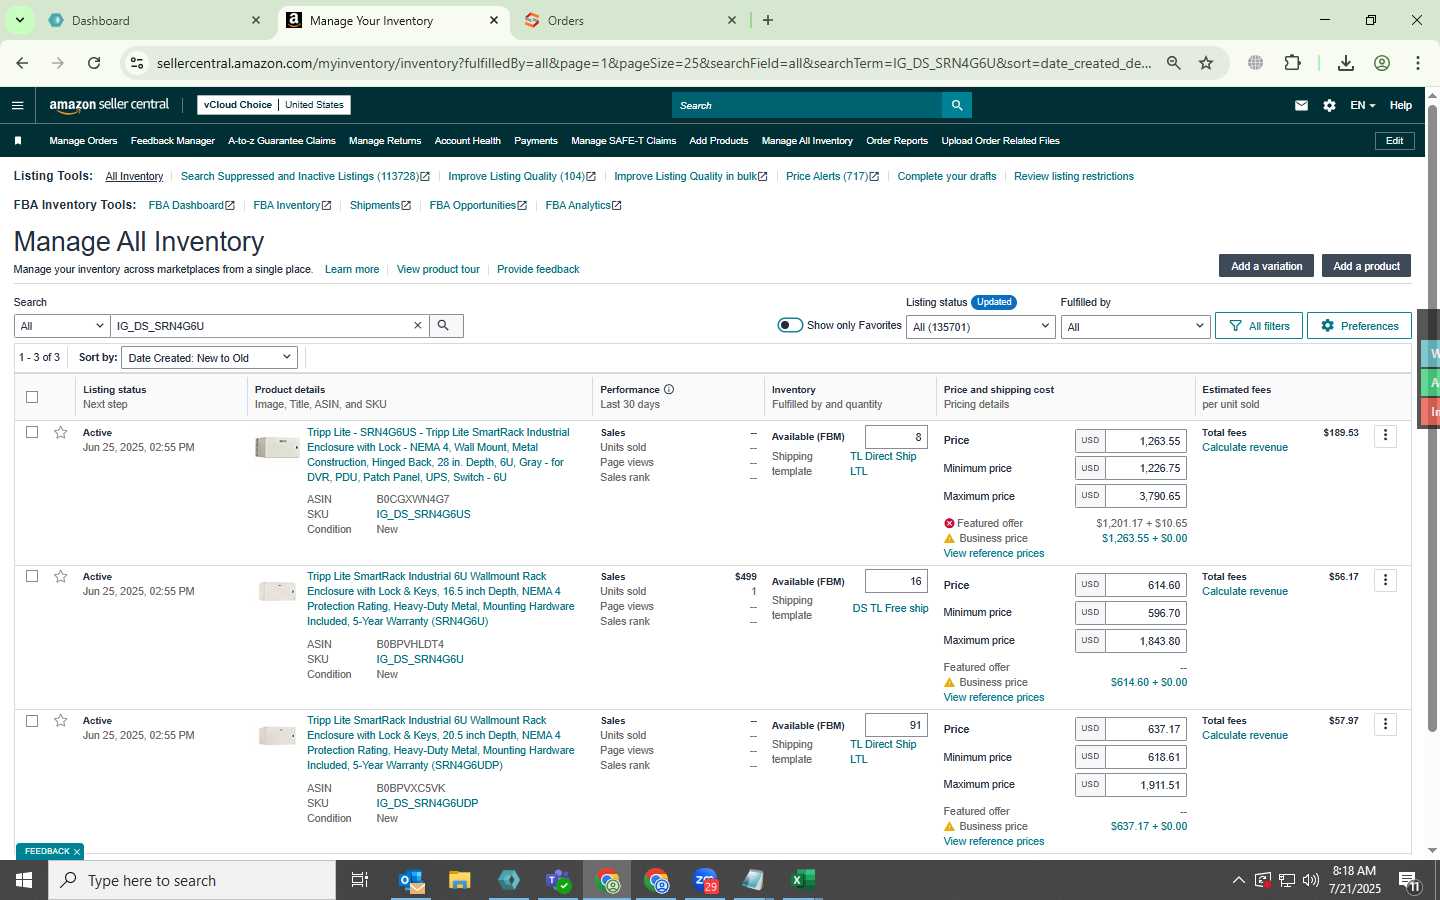Open the vCloud Choice United States account switcher
This screenshot has width=1440, height=900.
tap(274, 105)
